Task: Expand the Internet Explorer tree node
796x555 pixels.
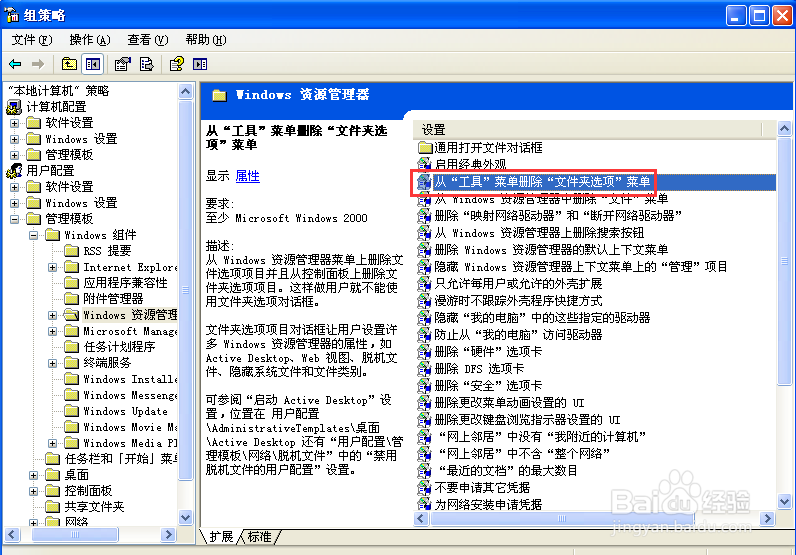Action: tap(52, 267)
